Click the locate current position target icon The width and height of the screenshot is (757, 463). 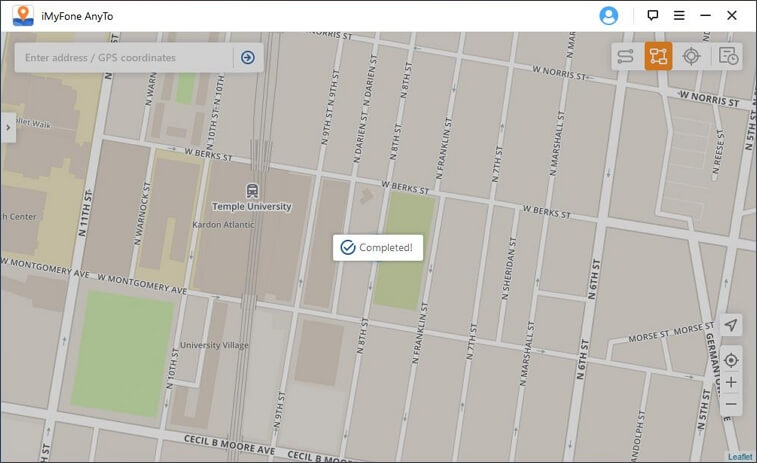[x=731, y=360]
